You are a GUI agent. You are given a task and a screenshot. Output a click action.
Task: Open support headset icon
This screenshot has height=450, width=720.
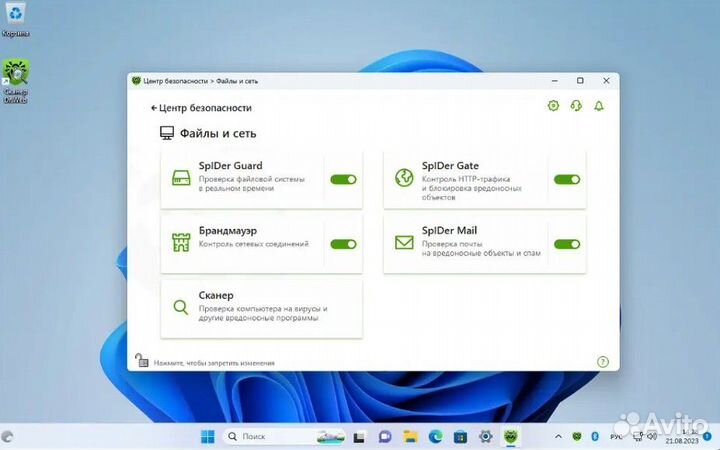(576, 106)
